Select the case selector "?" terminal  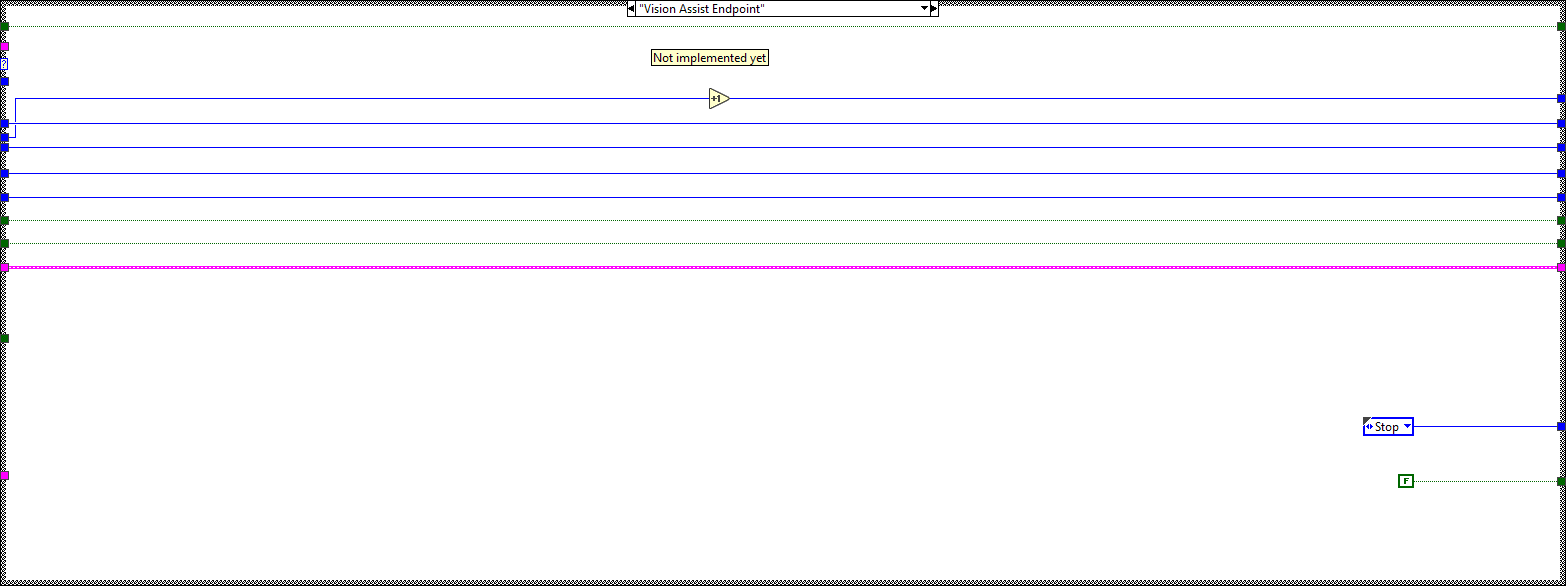(4, 64)
